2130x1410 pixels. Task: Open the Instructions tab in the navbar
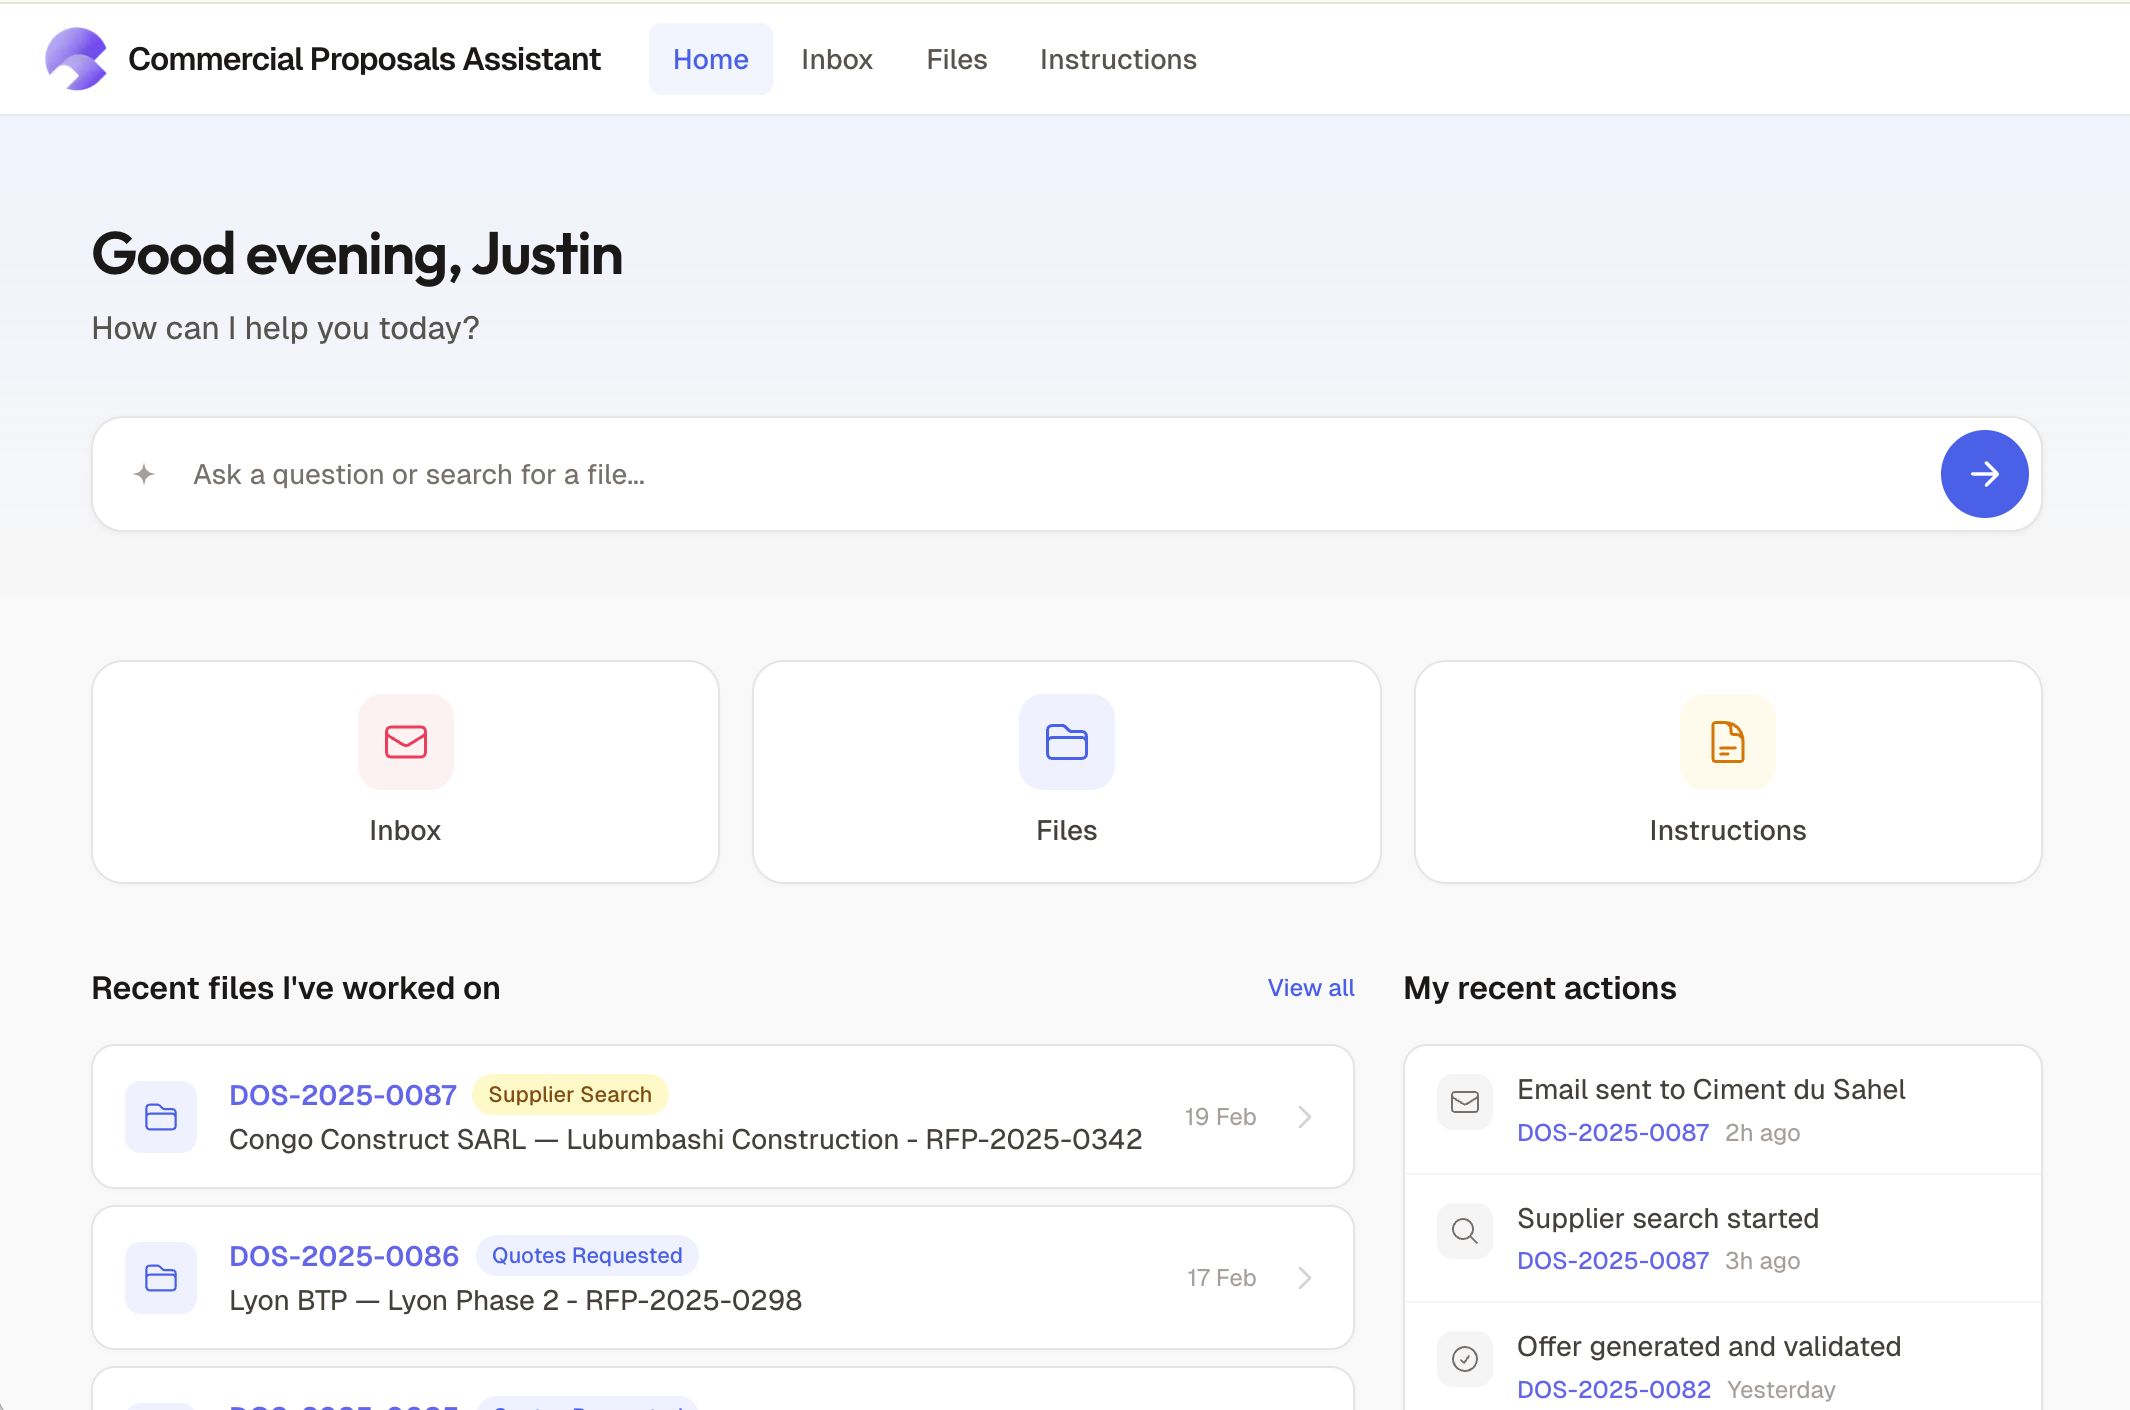tap(1117, 60)
